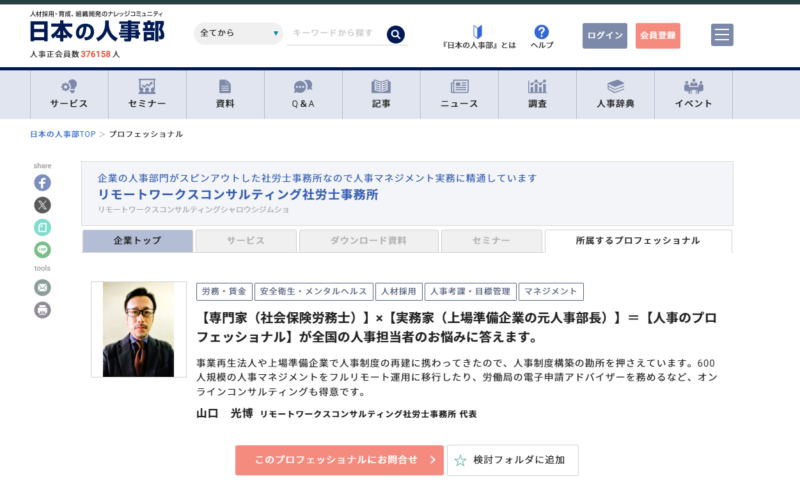Open the 人事辞典 navigation item
Viewport: 800px width, 492px height.
click(615, 94)
